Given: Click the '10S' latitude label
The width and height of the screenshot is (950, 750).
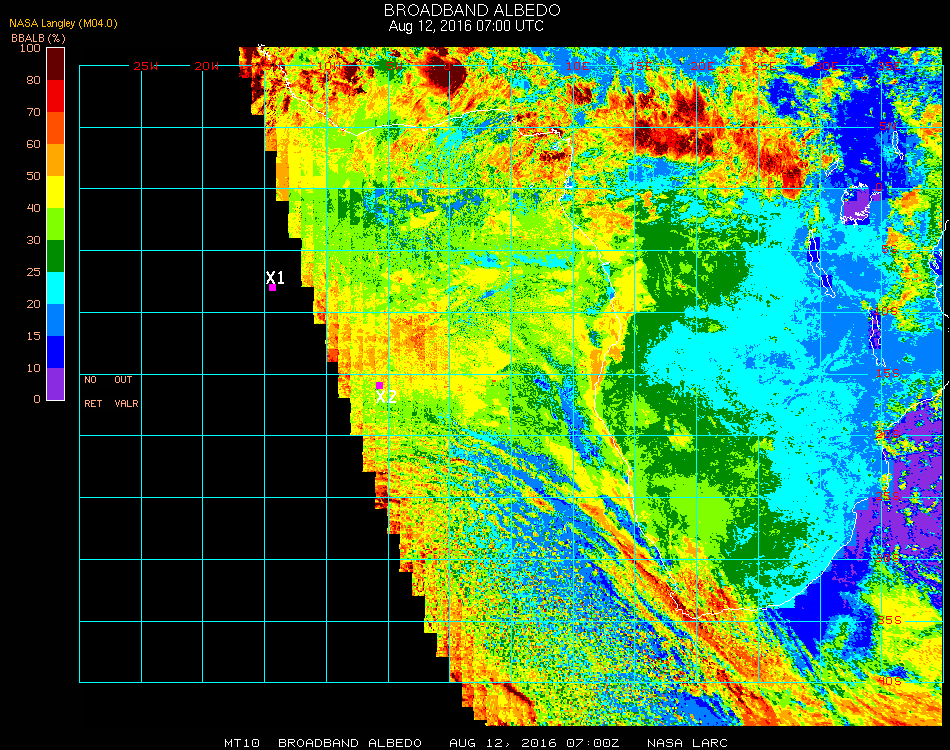Looking at the screenshot, I should 886,311.
